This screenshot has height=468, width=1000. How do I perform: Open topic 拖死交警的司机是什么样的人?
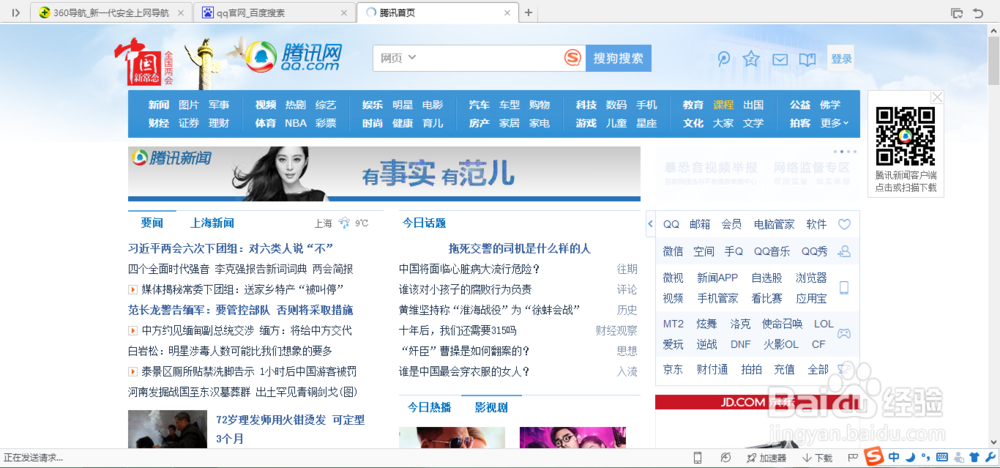[519, 248]
